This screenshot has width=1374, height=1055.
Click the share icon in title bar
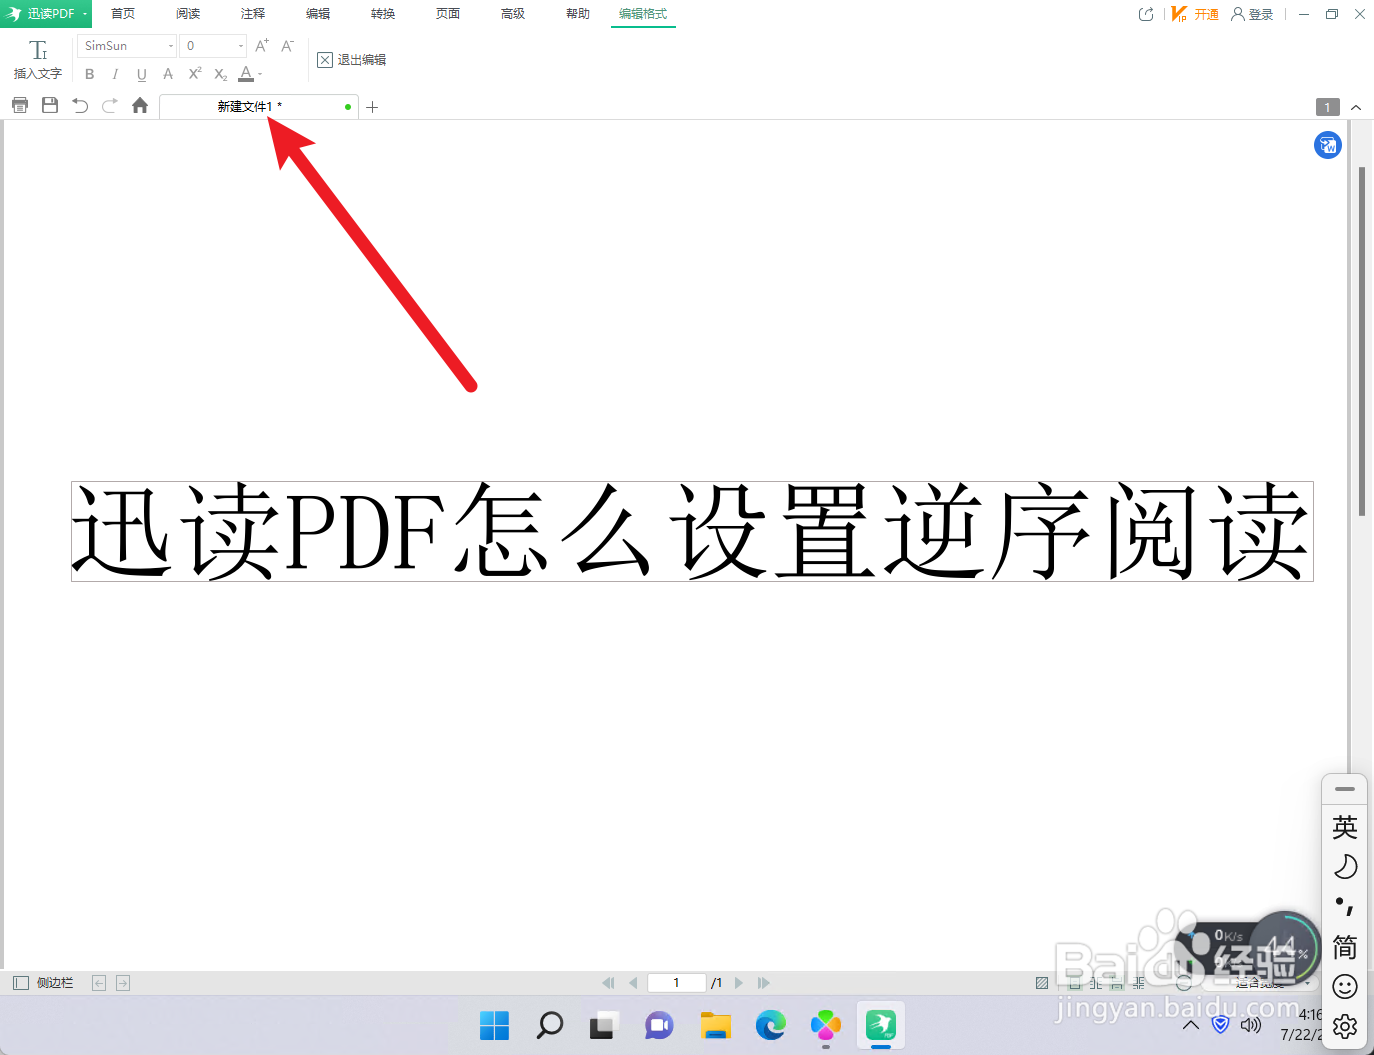pyautogui.click(x=1146, y=14)
